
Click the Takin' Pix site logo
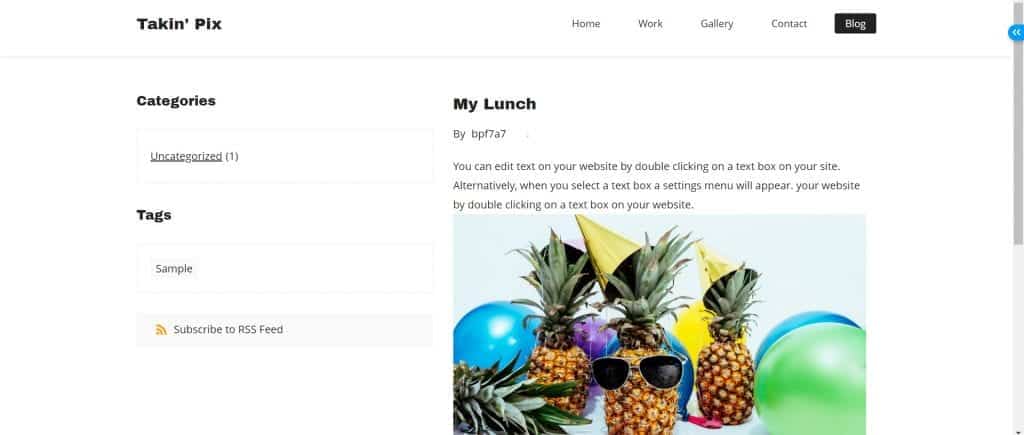coord(179,24)
